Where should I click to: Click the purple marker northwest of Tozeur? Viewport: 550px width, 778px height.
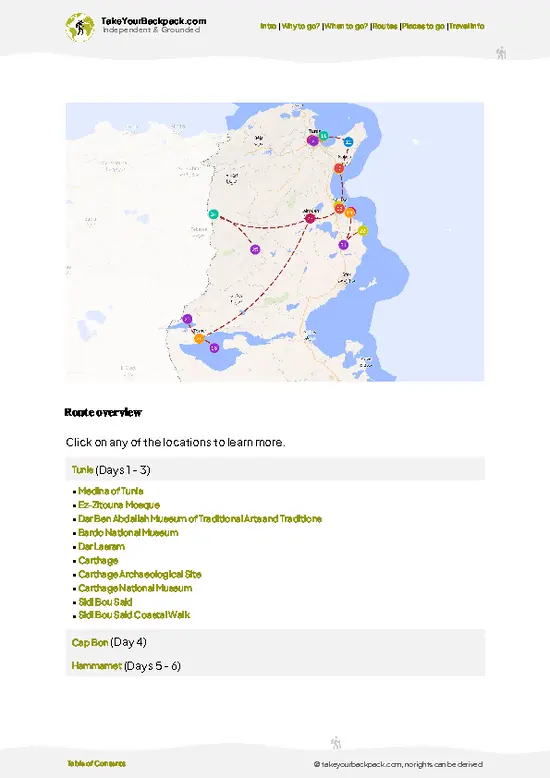(187, 319)
